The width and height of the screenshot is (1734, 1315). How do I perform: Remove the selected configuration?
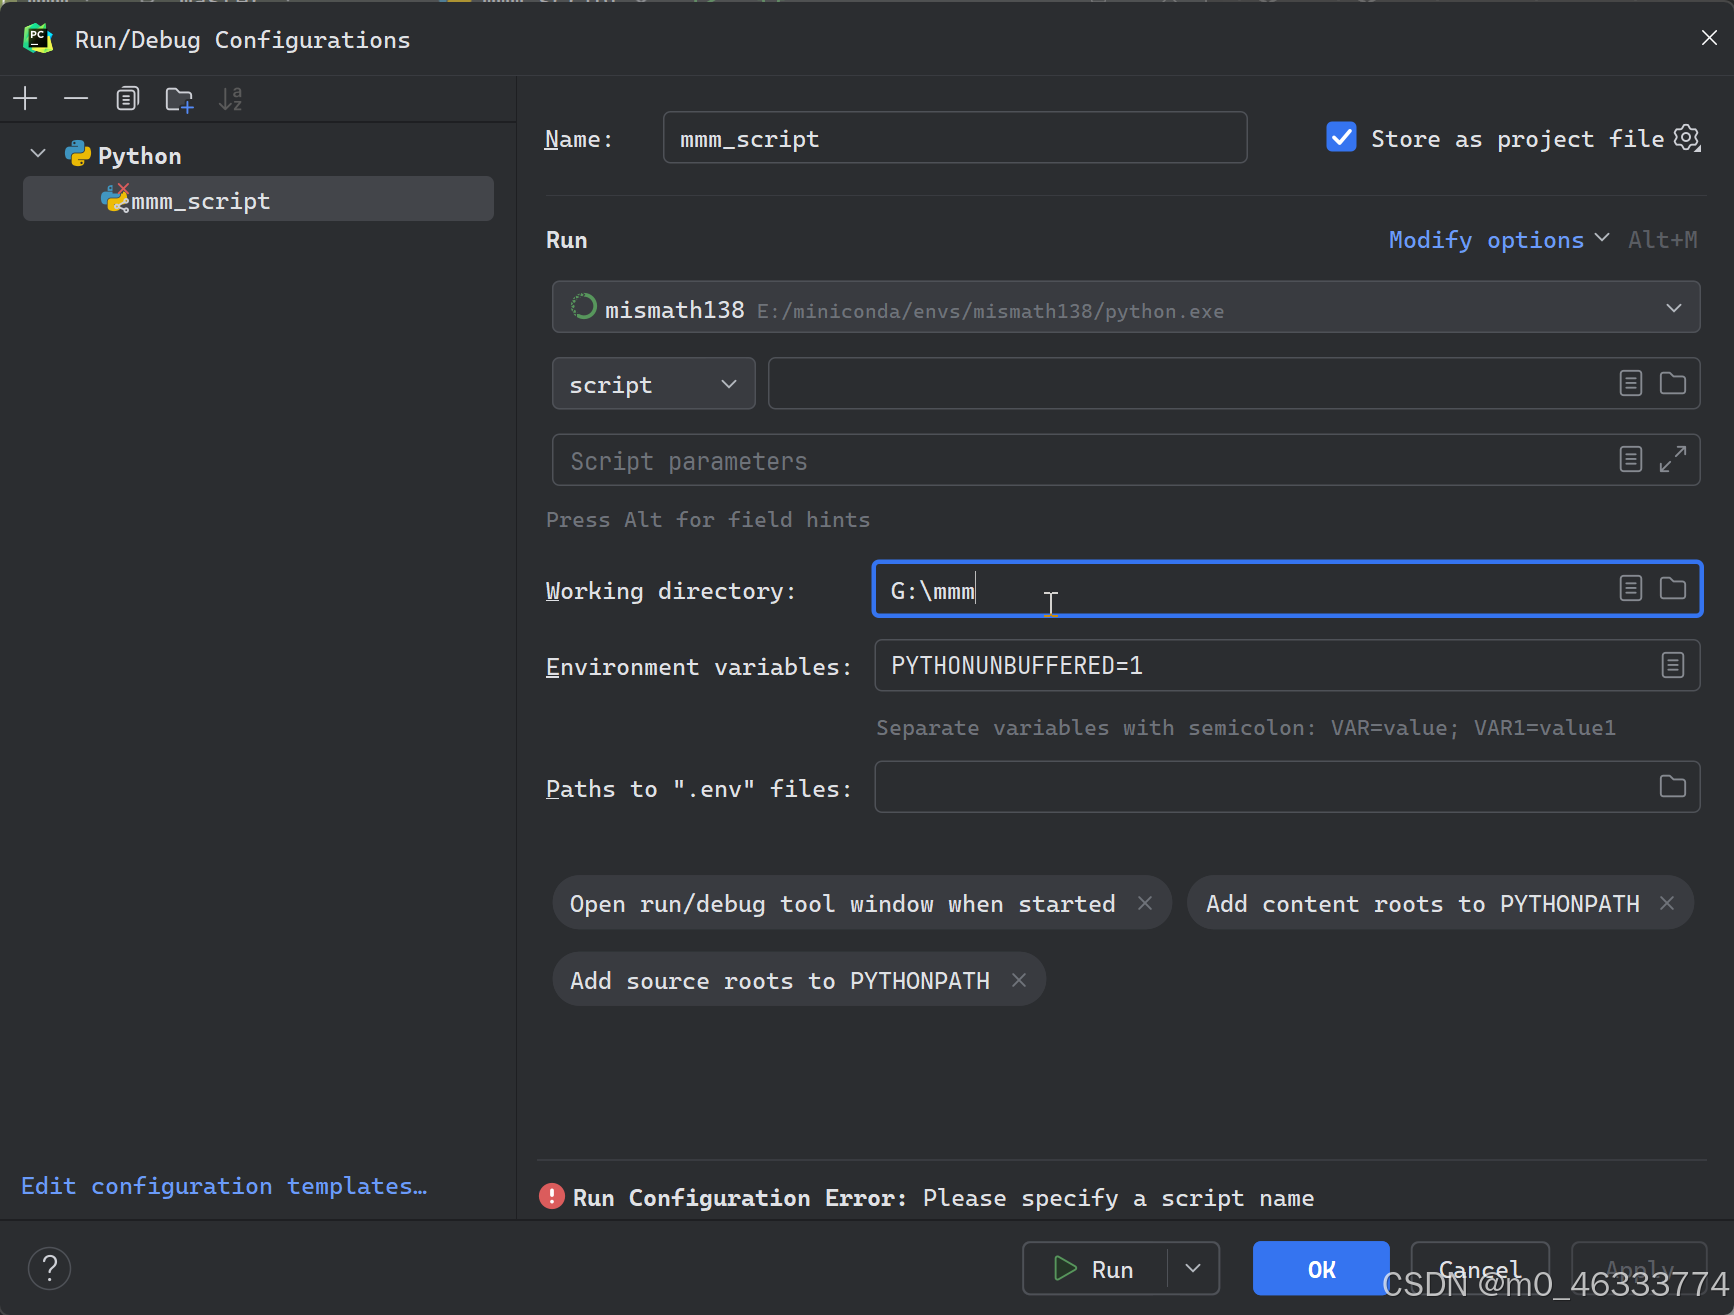(x=76, y=98)
